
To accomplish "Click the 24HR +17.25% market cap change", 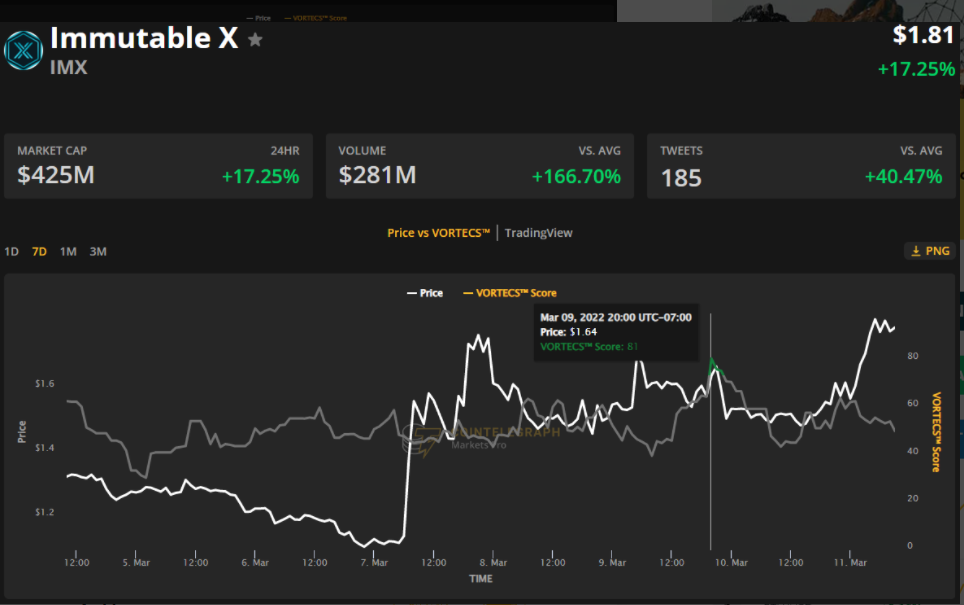I will (261, 177).
